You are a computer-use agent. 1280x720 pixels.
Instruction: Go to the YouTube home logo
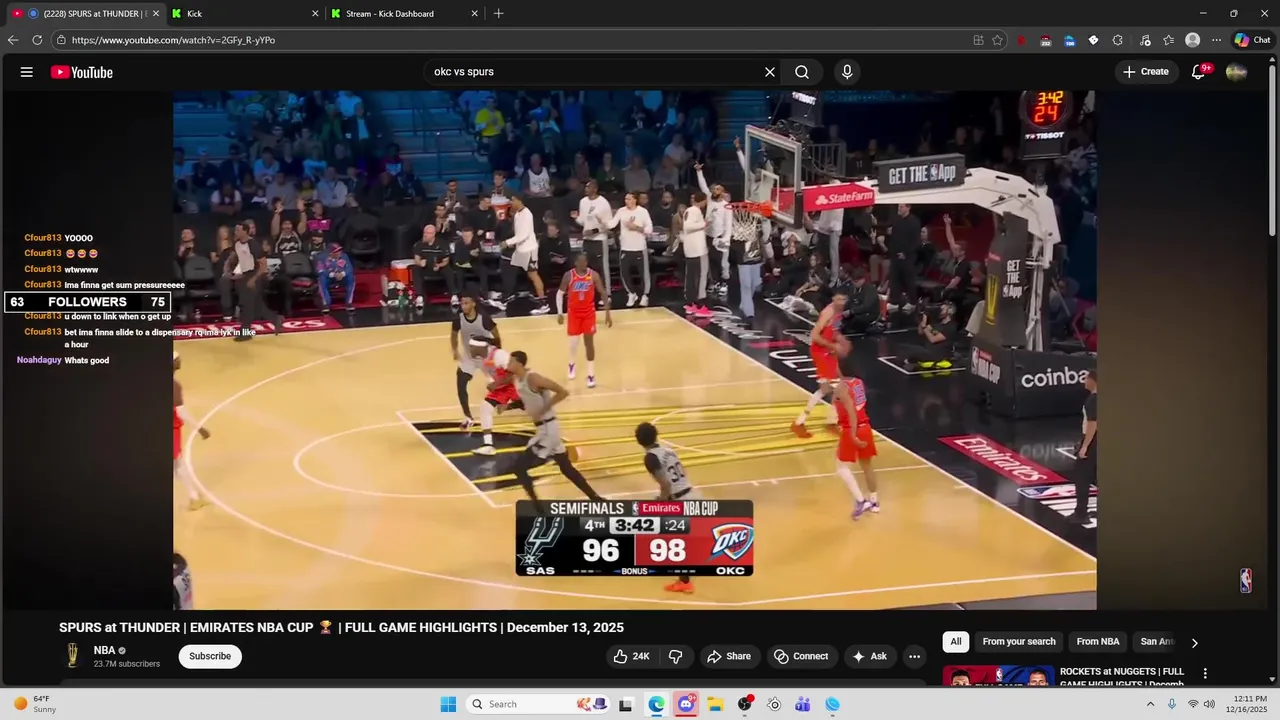click(x=82, y=72)
